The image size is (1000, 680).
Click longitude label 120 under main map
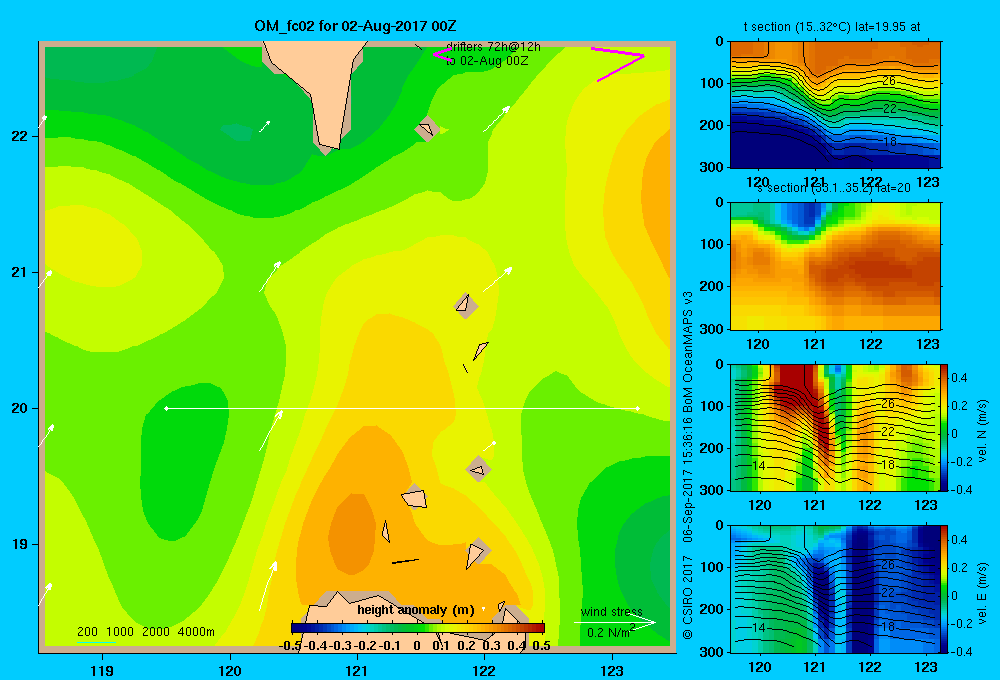pyautogui.click(x=230, y=670)
